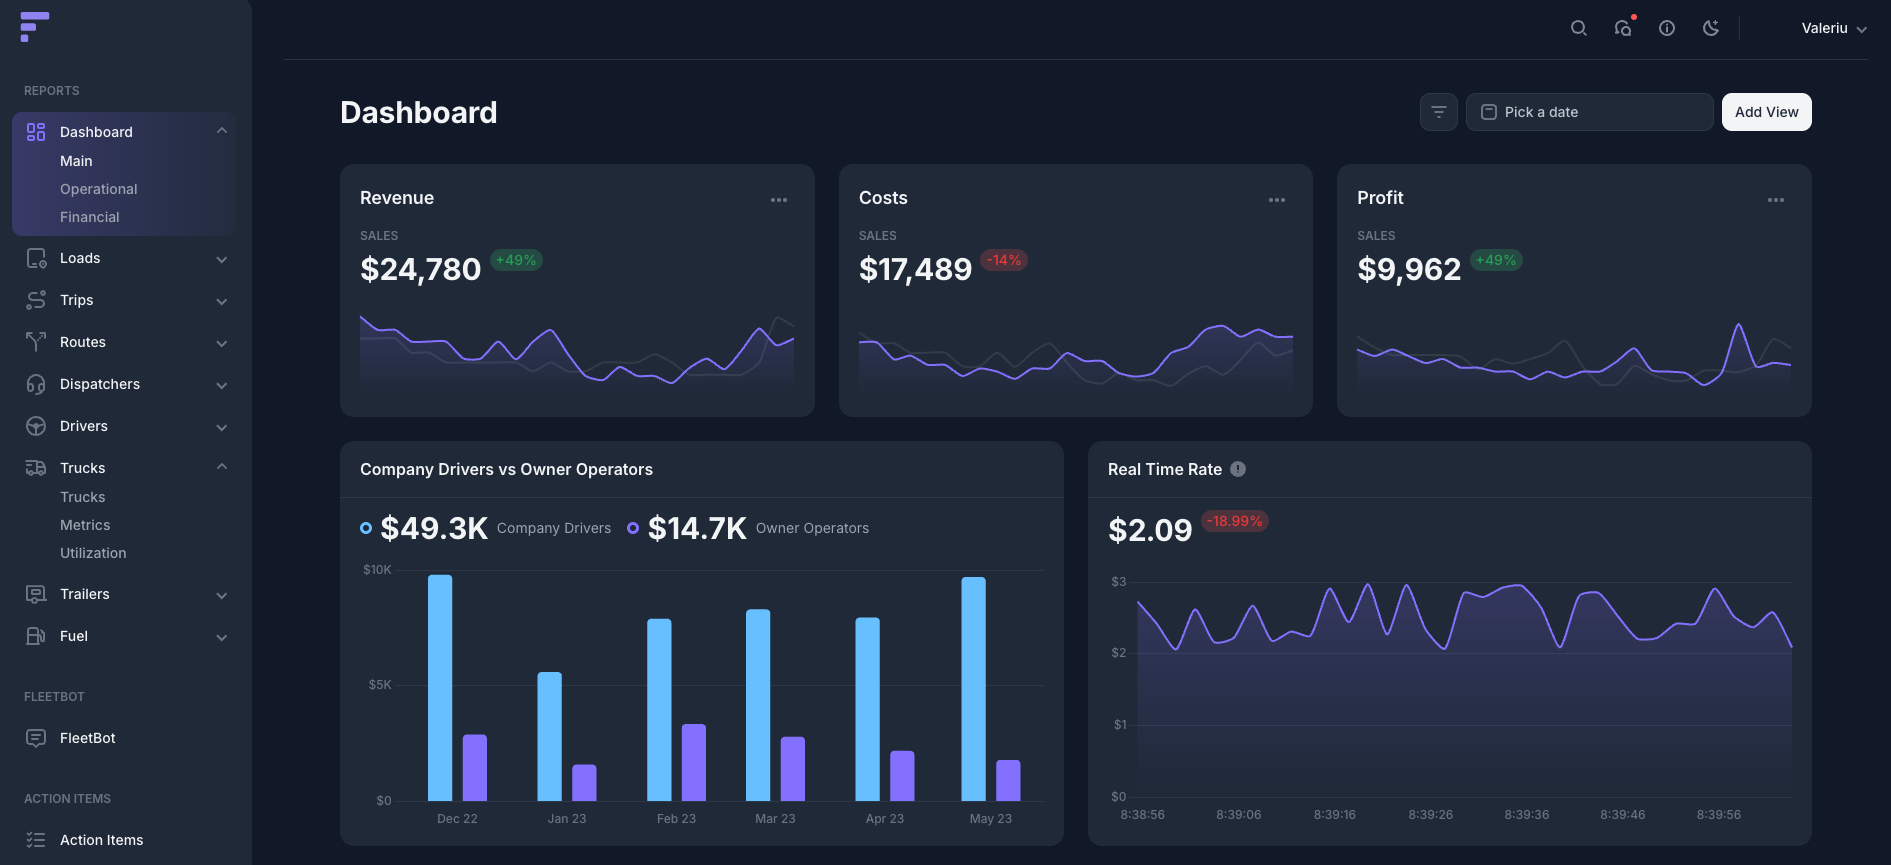
Task: Toggle dark mode moon icon
Action: (1711, 28)
